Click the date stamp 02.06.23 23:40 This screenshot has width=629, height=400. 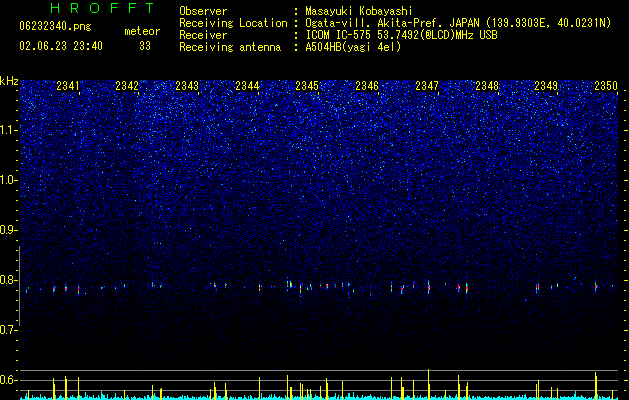pyautogui.click(x=61, y=46)
